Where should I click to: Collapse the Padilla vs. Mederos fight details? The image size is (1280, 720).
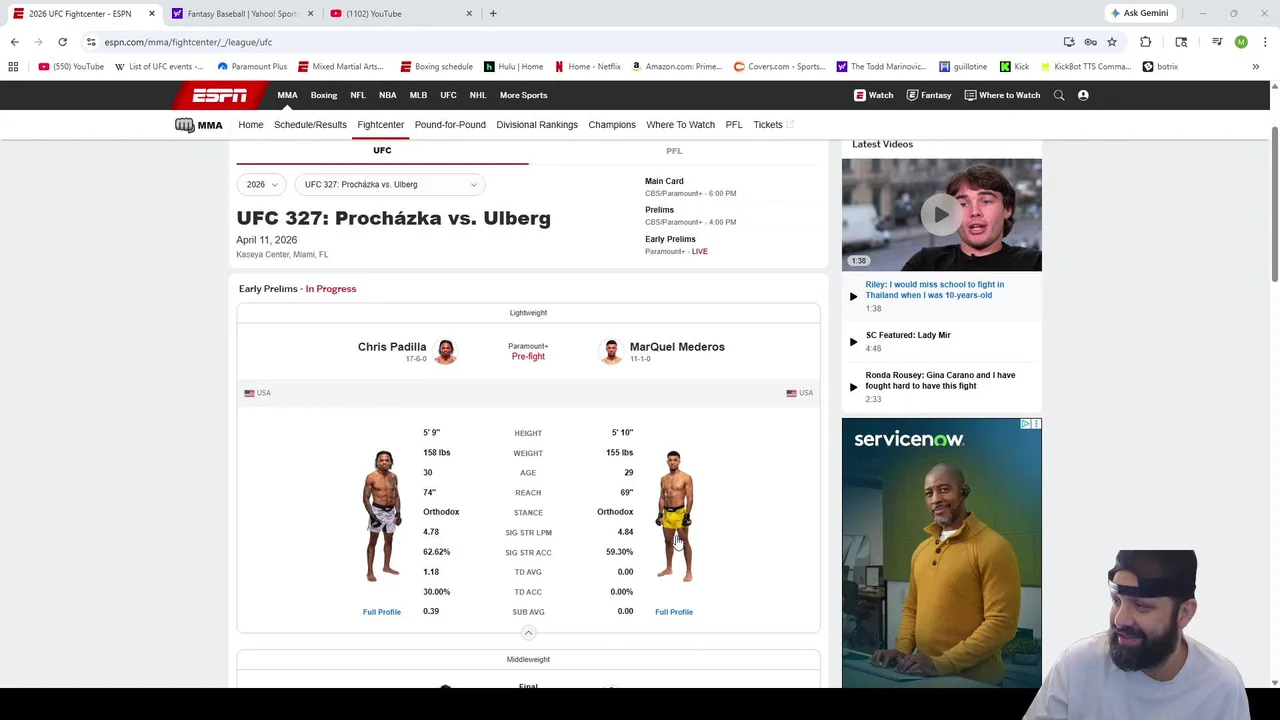528,632
